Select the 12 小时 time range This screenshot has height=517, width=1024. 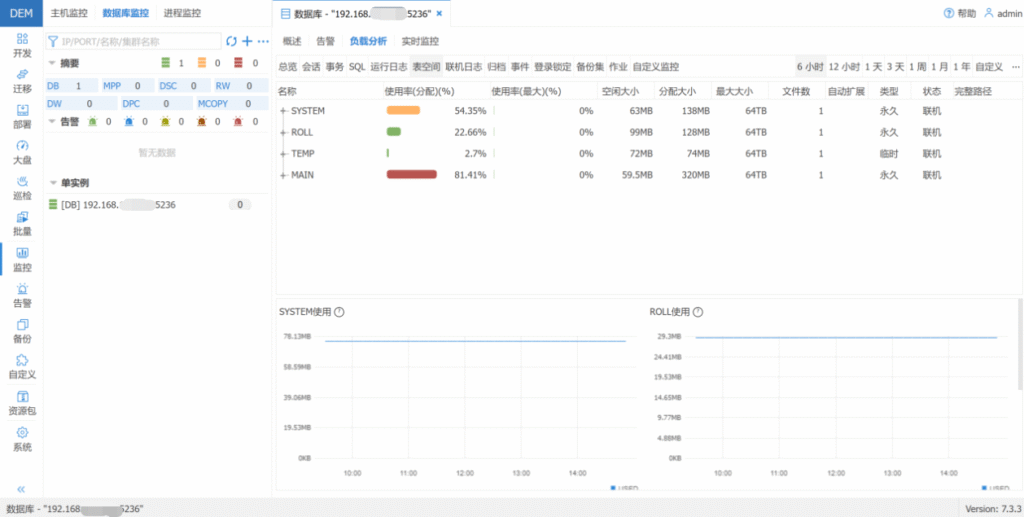[x=844, y=67]
